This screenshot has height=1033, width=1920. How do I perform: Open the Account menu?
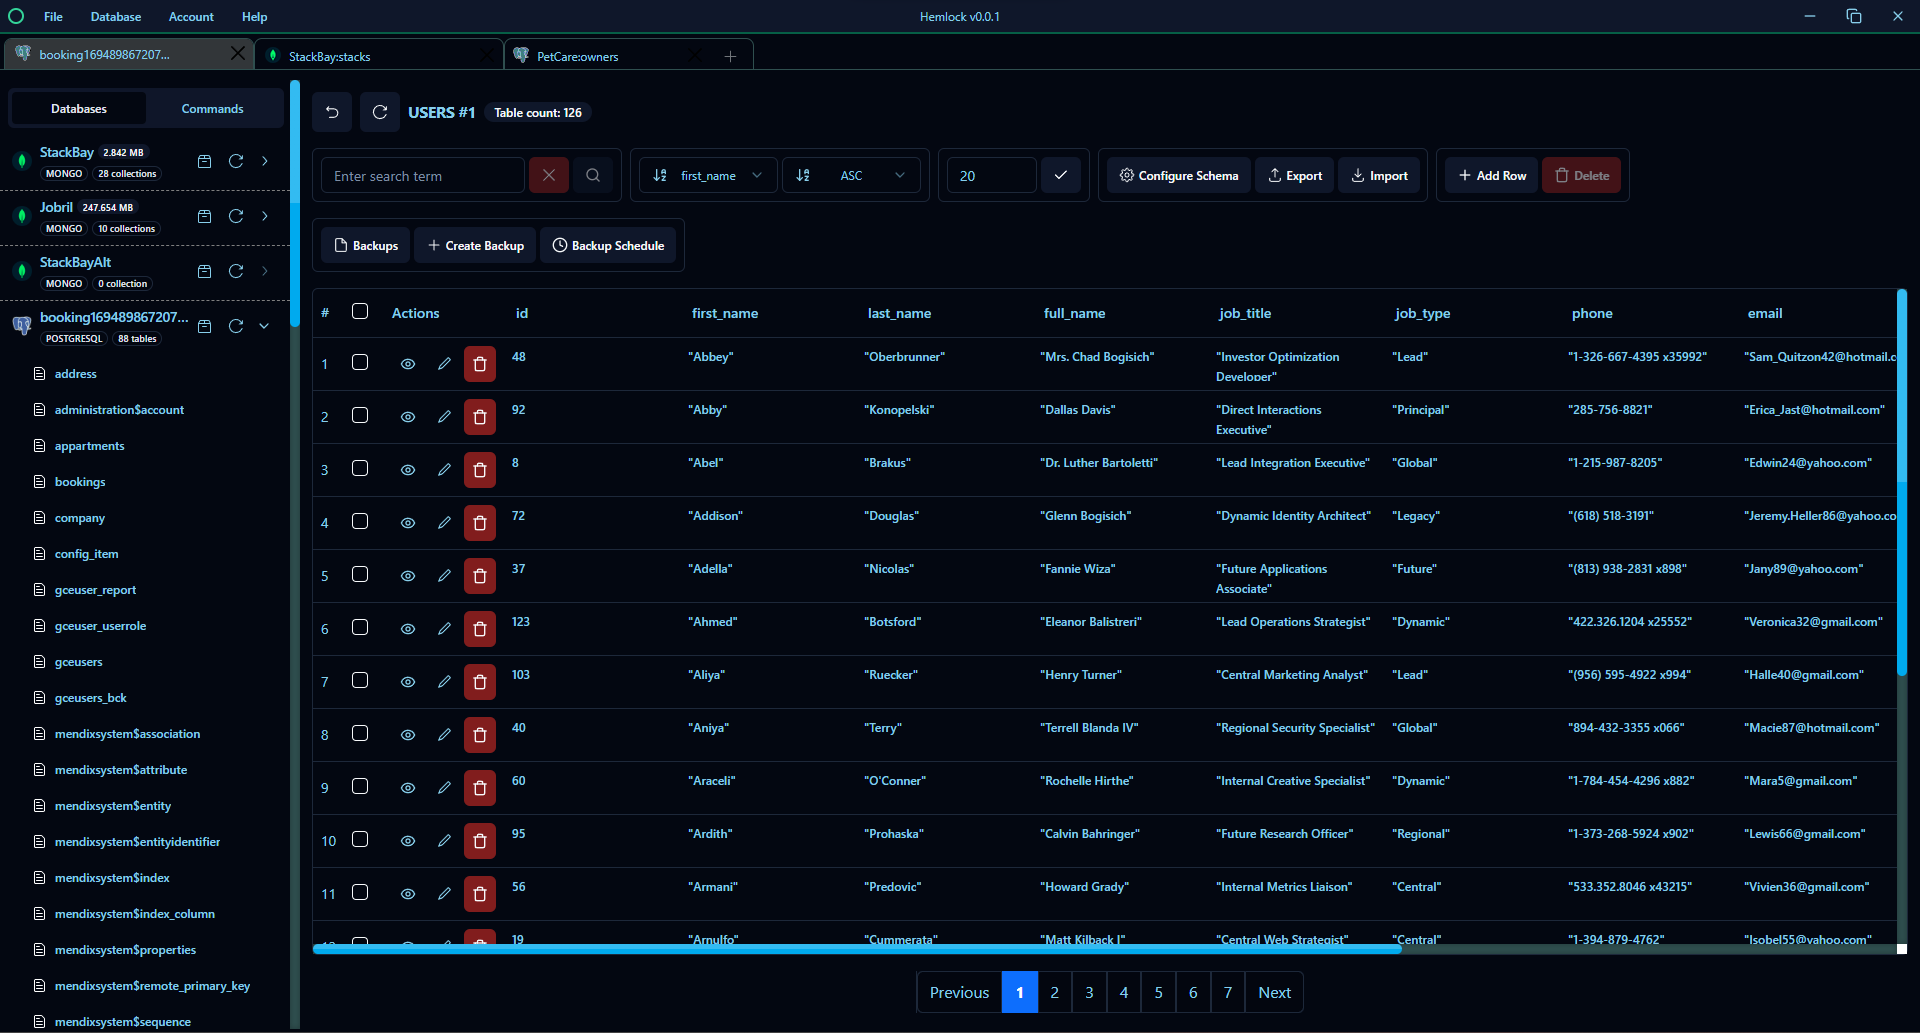click(x=191, y=16)
